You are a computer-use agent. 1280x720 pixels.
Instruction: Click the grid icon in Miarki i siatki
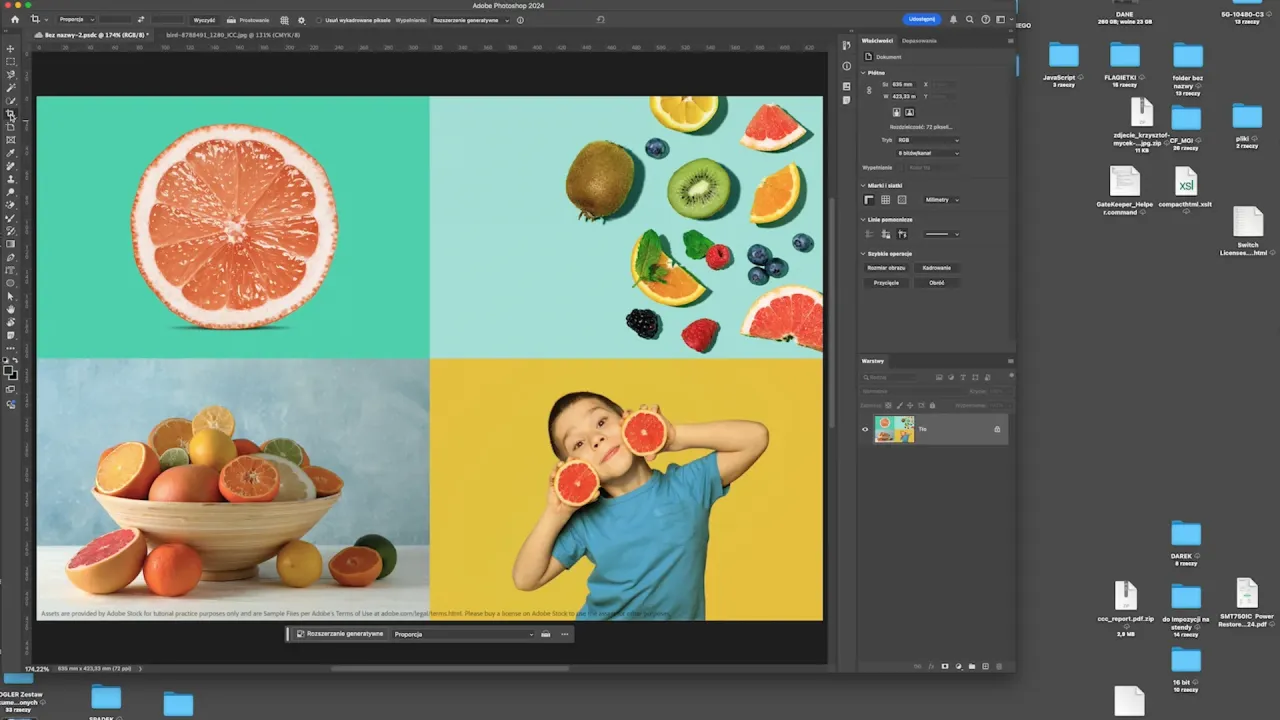click(x=885, y=200)
